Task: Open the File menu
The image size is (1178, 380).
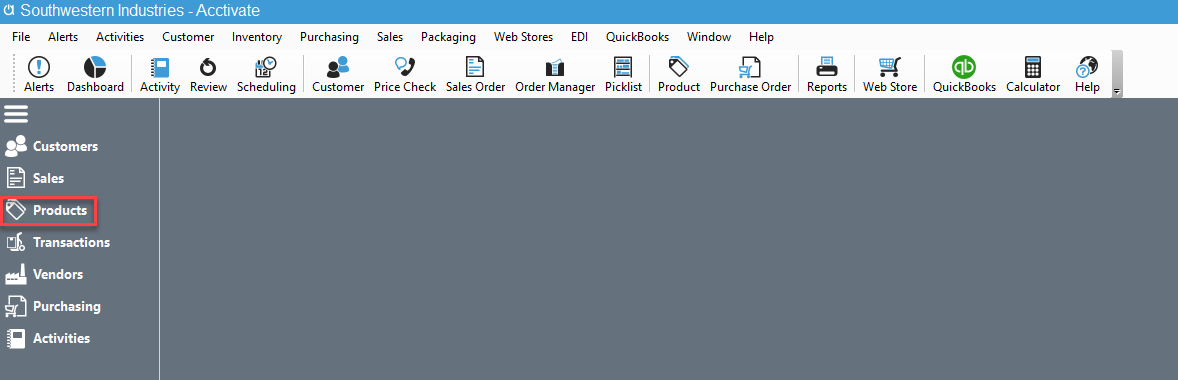Action: point(21,37)
